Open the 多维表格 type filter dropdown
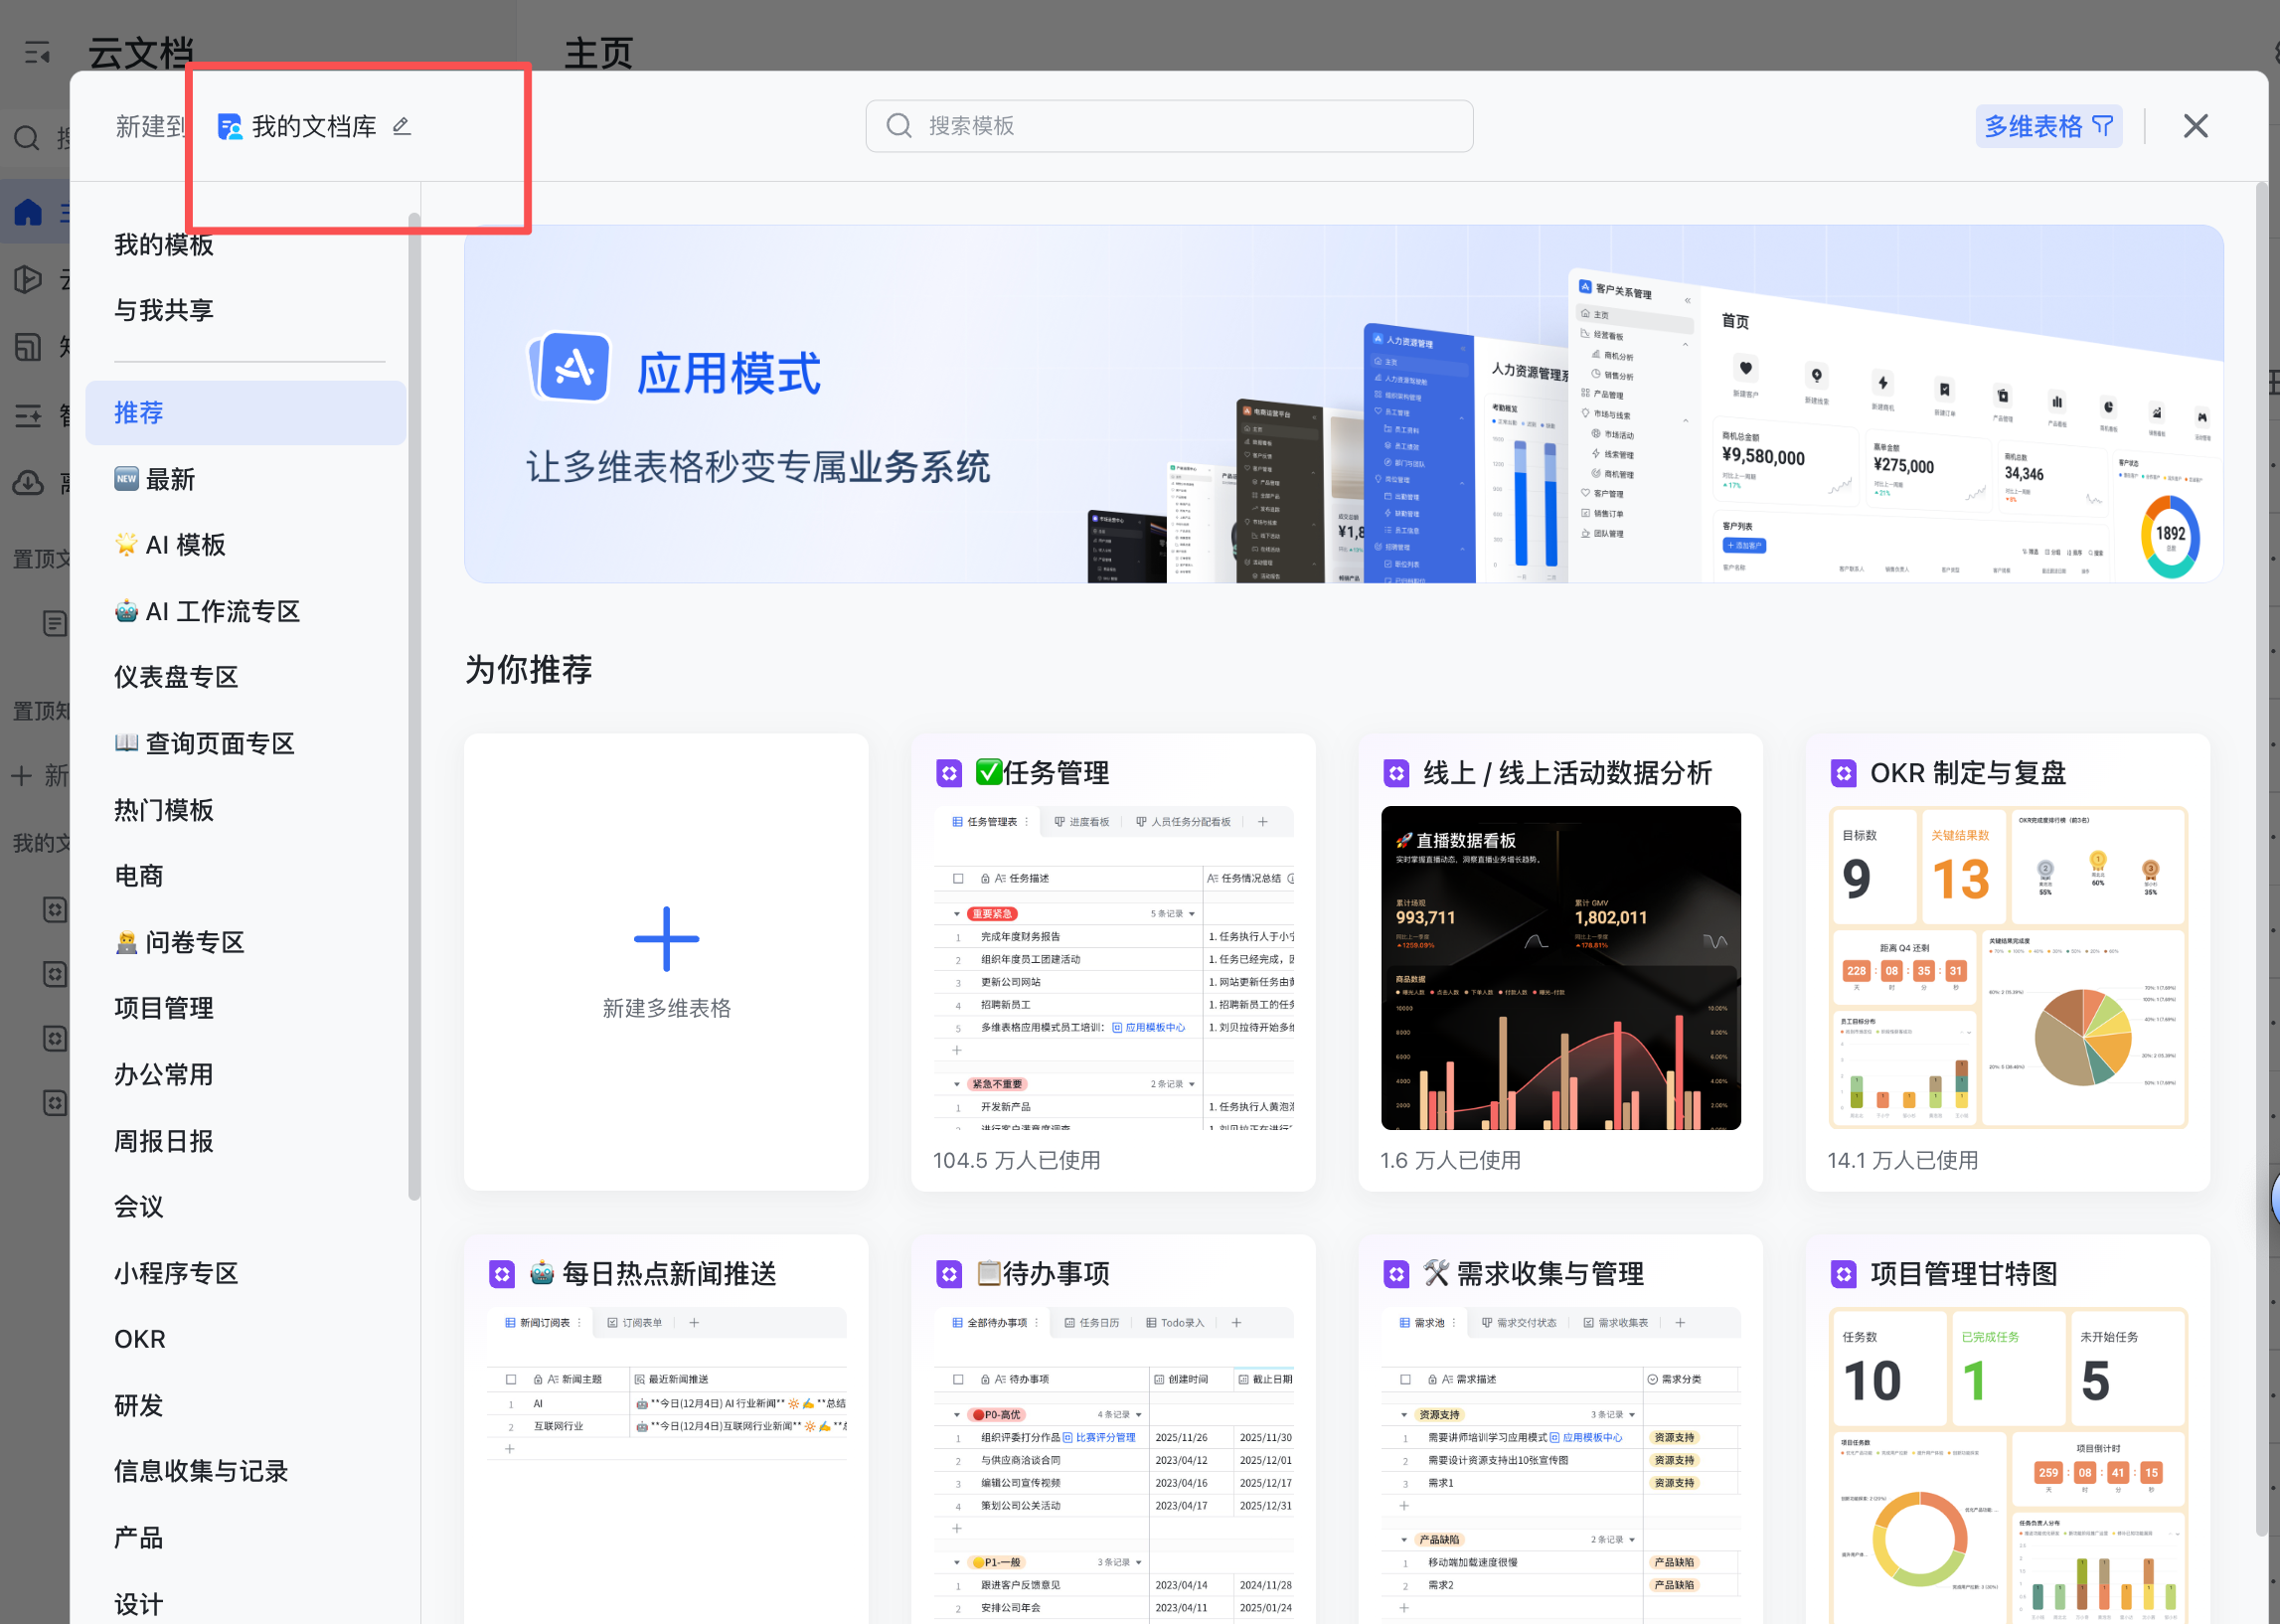2280x1624 pixels. [x=2034, y=126]
